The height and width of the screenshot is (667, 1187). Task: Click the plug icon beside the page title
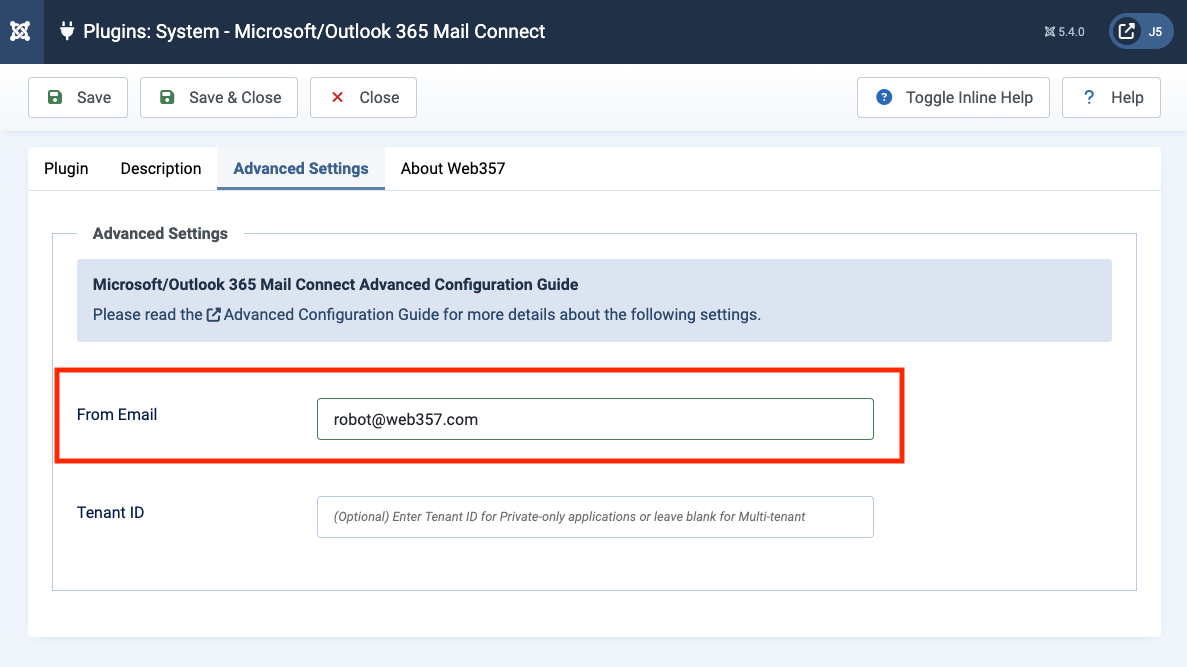point(67,31)
